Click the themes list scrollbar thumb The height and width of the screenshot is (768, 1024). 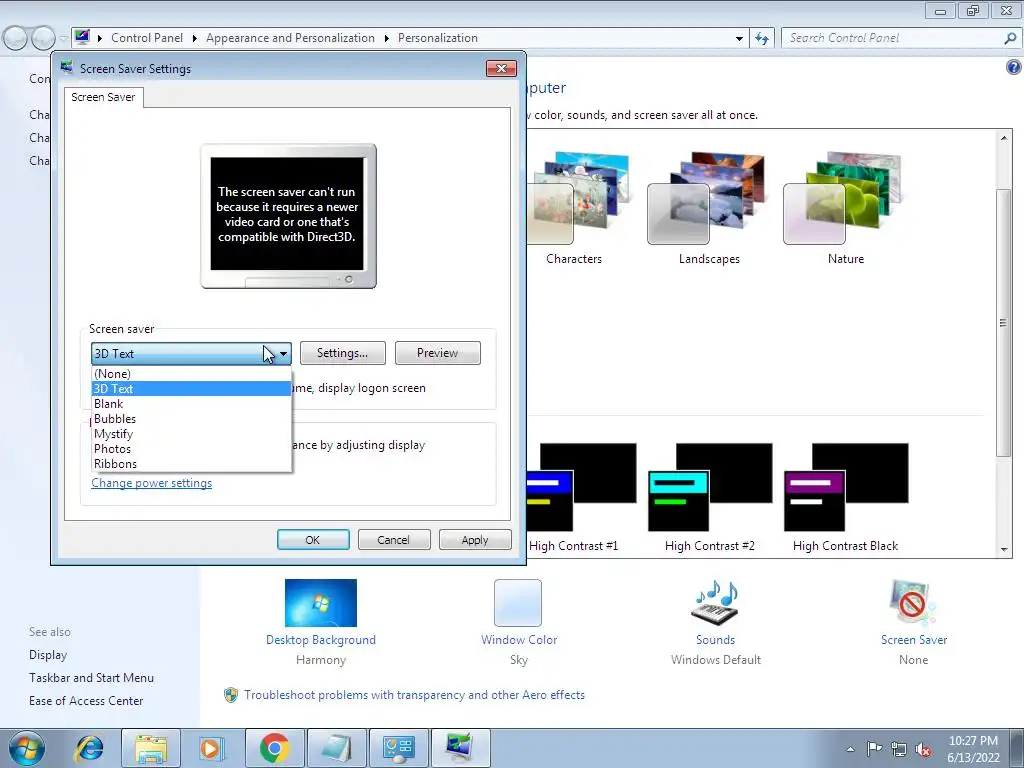1004,322
